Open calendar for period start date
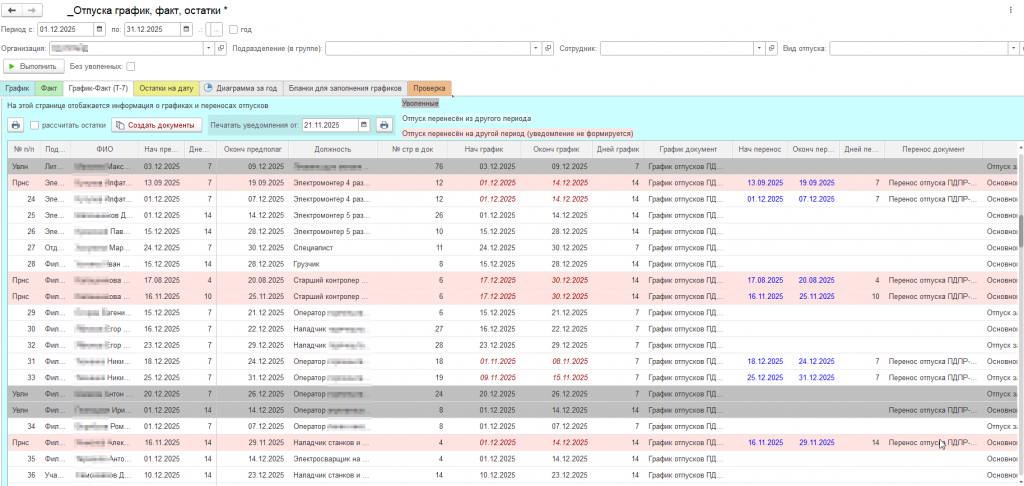Viewport: 1024px width, 486px height. coord(99,29)
